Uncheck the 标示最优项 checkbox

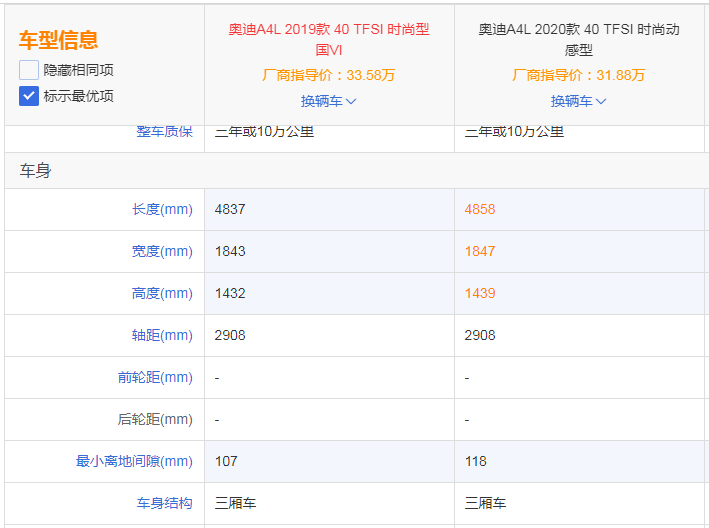(x=29, y=96)
